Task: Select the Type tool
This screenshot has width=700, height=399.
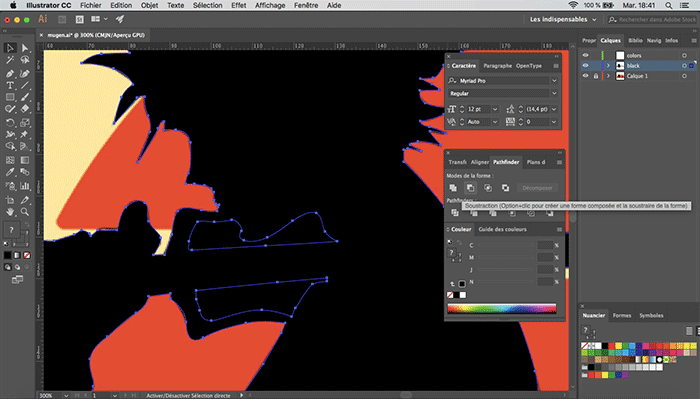Action: point(10,85)
